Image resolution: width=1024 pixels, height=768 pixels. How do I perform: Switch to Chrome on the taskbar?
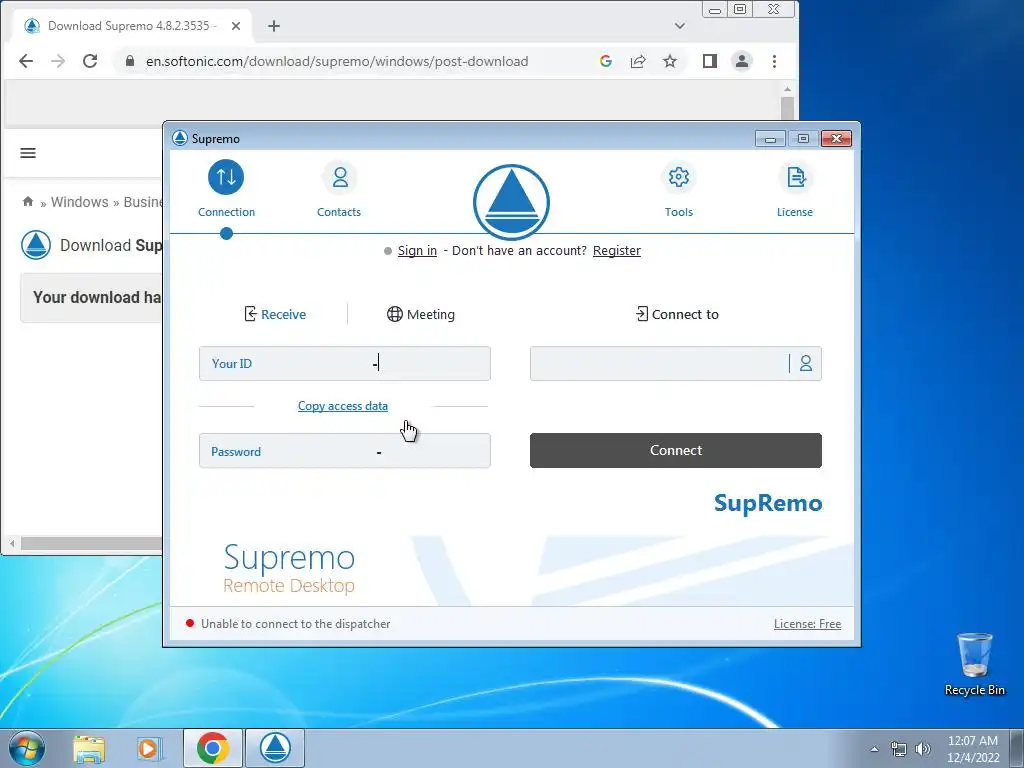coord(213,748)
